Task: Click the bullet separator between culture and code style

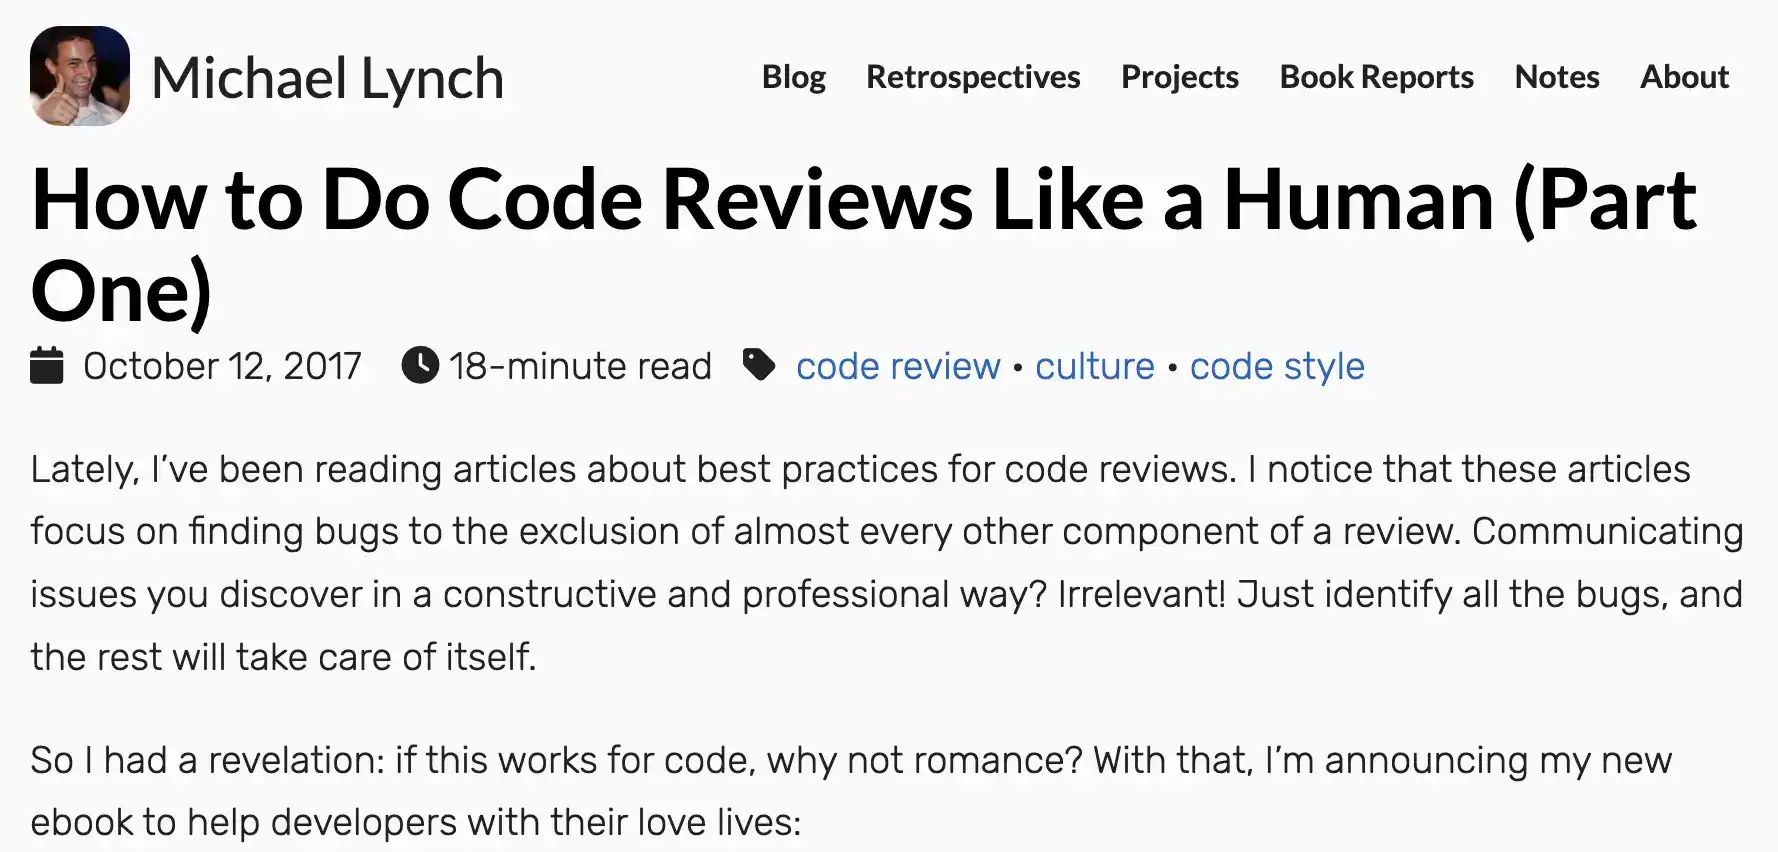Action: pos(1172,367)
